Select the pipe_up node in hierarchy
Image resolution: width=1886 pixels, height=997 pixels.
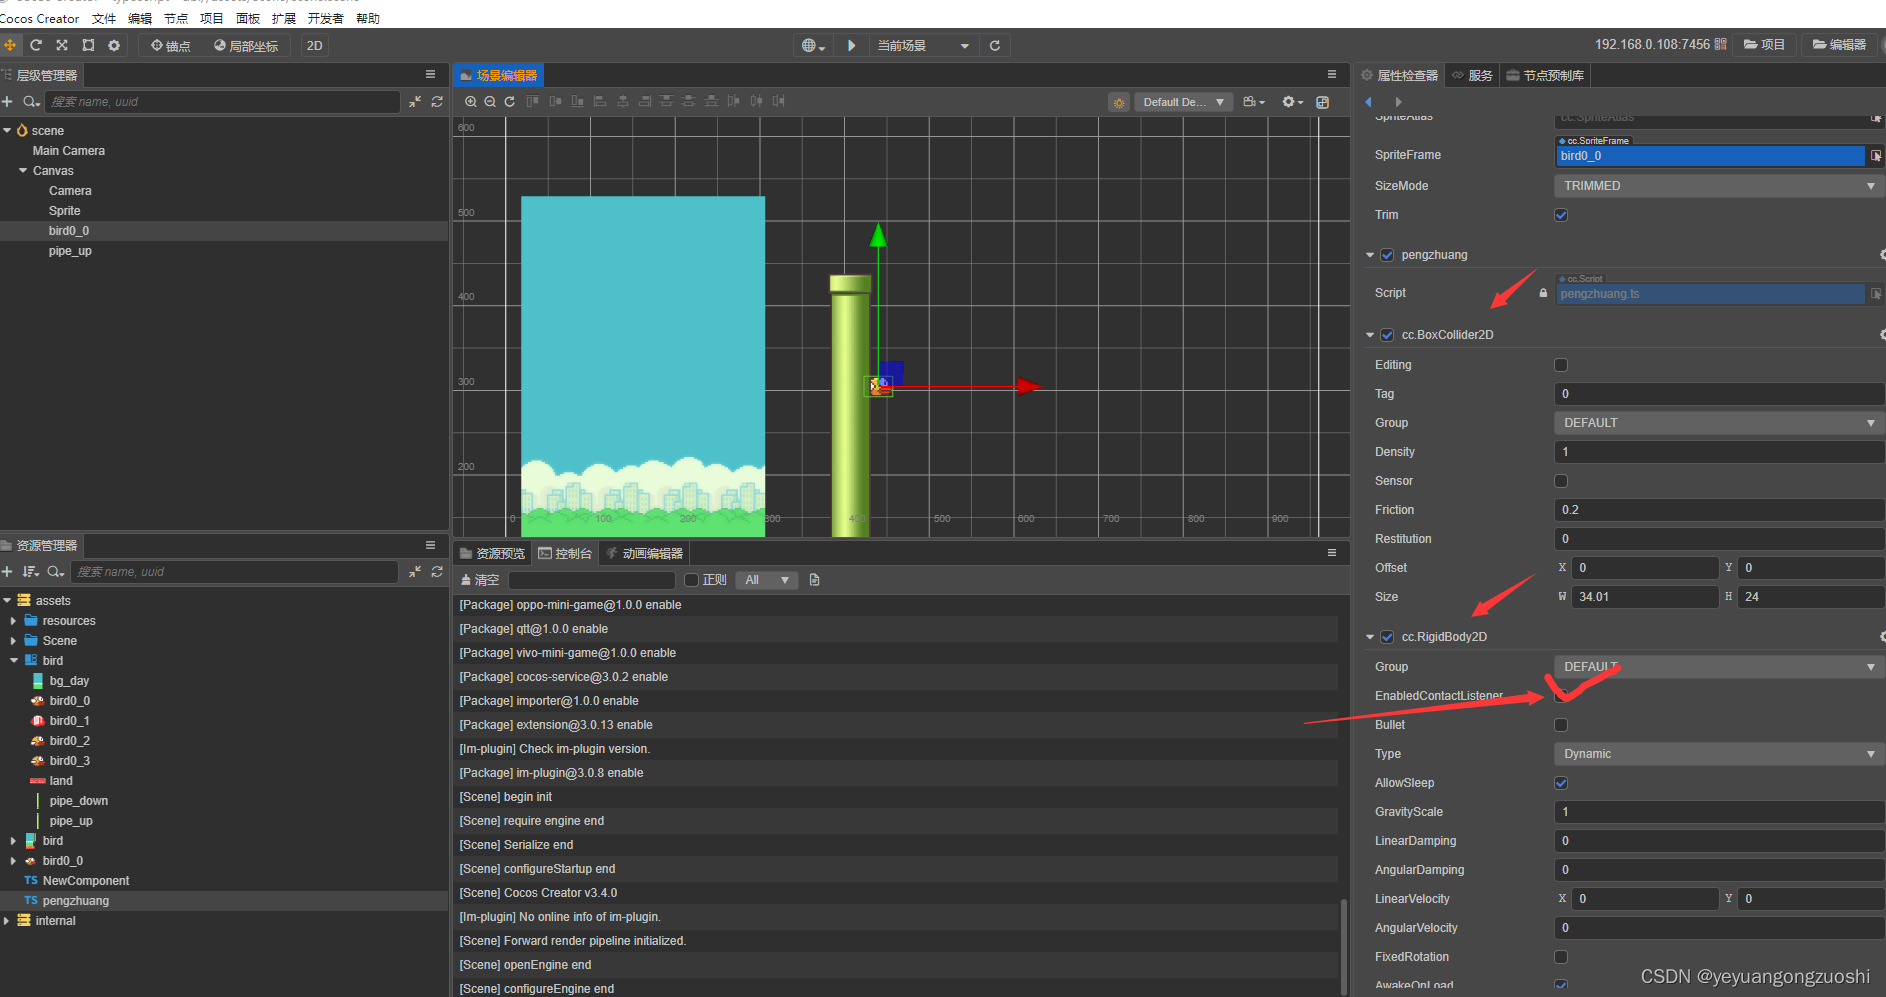tap(70, 251)
